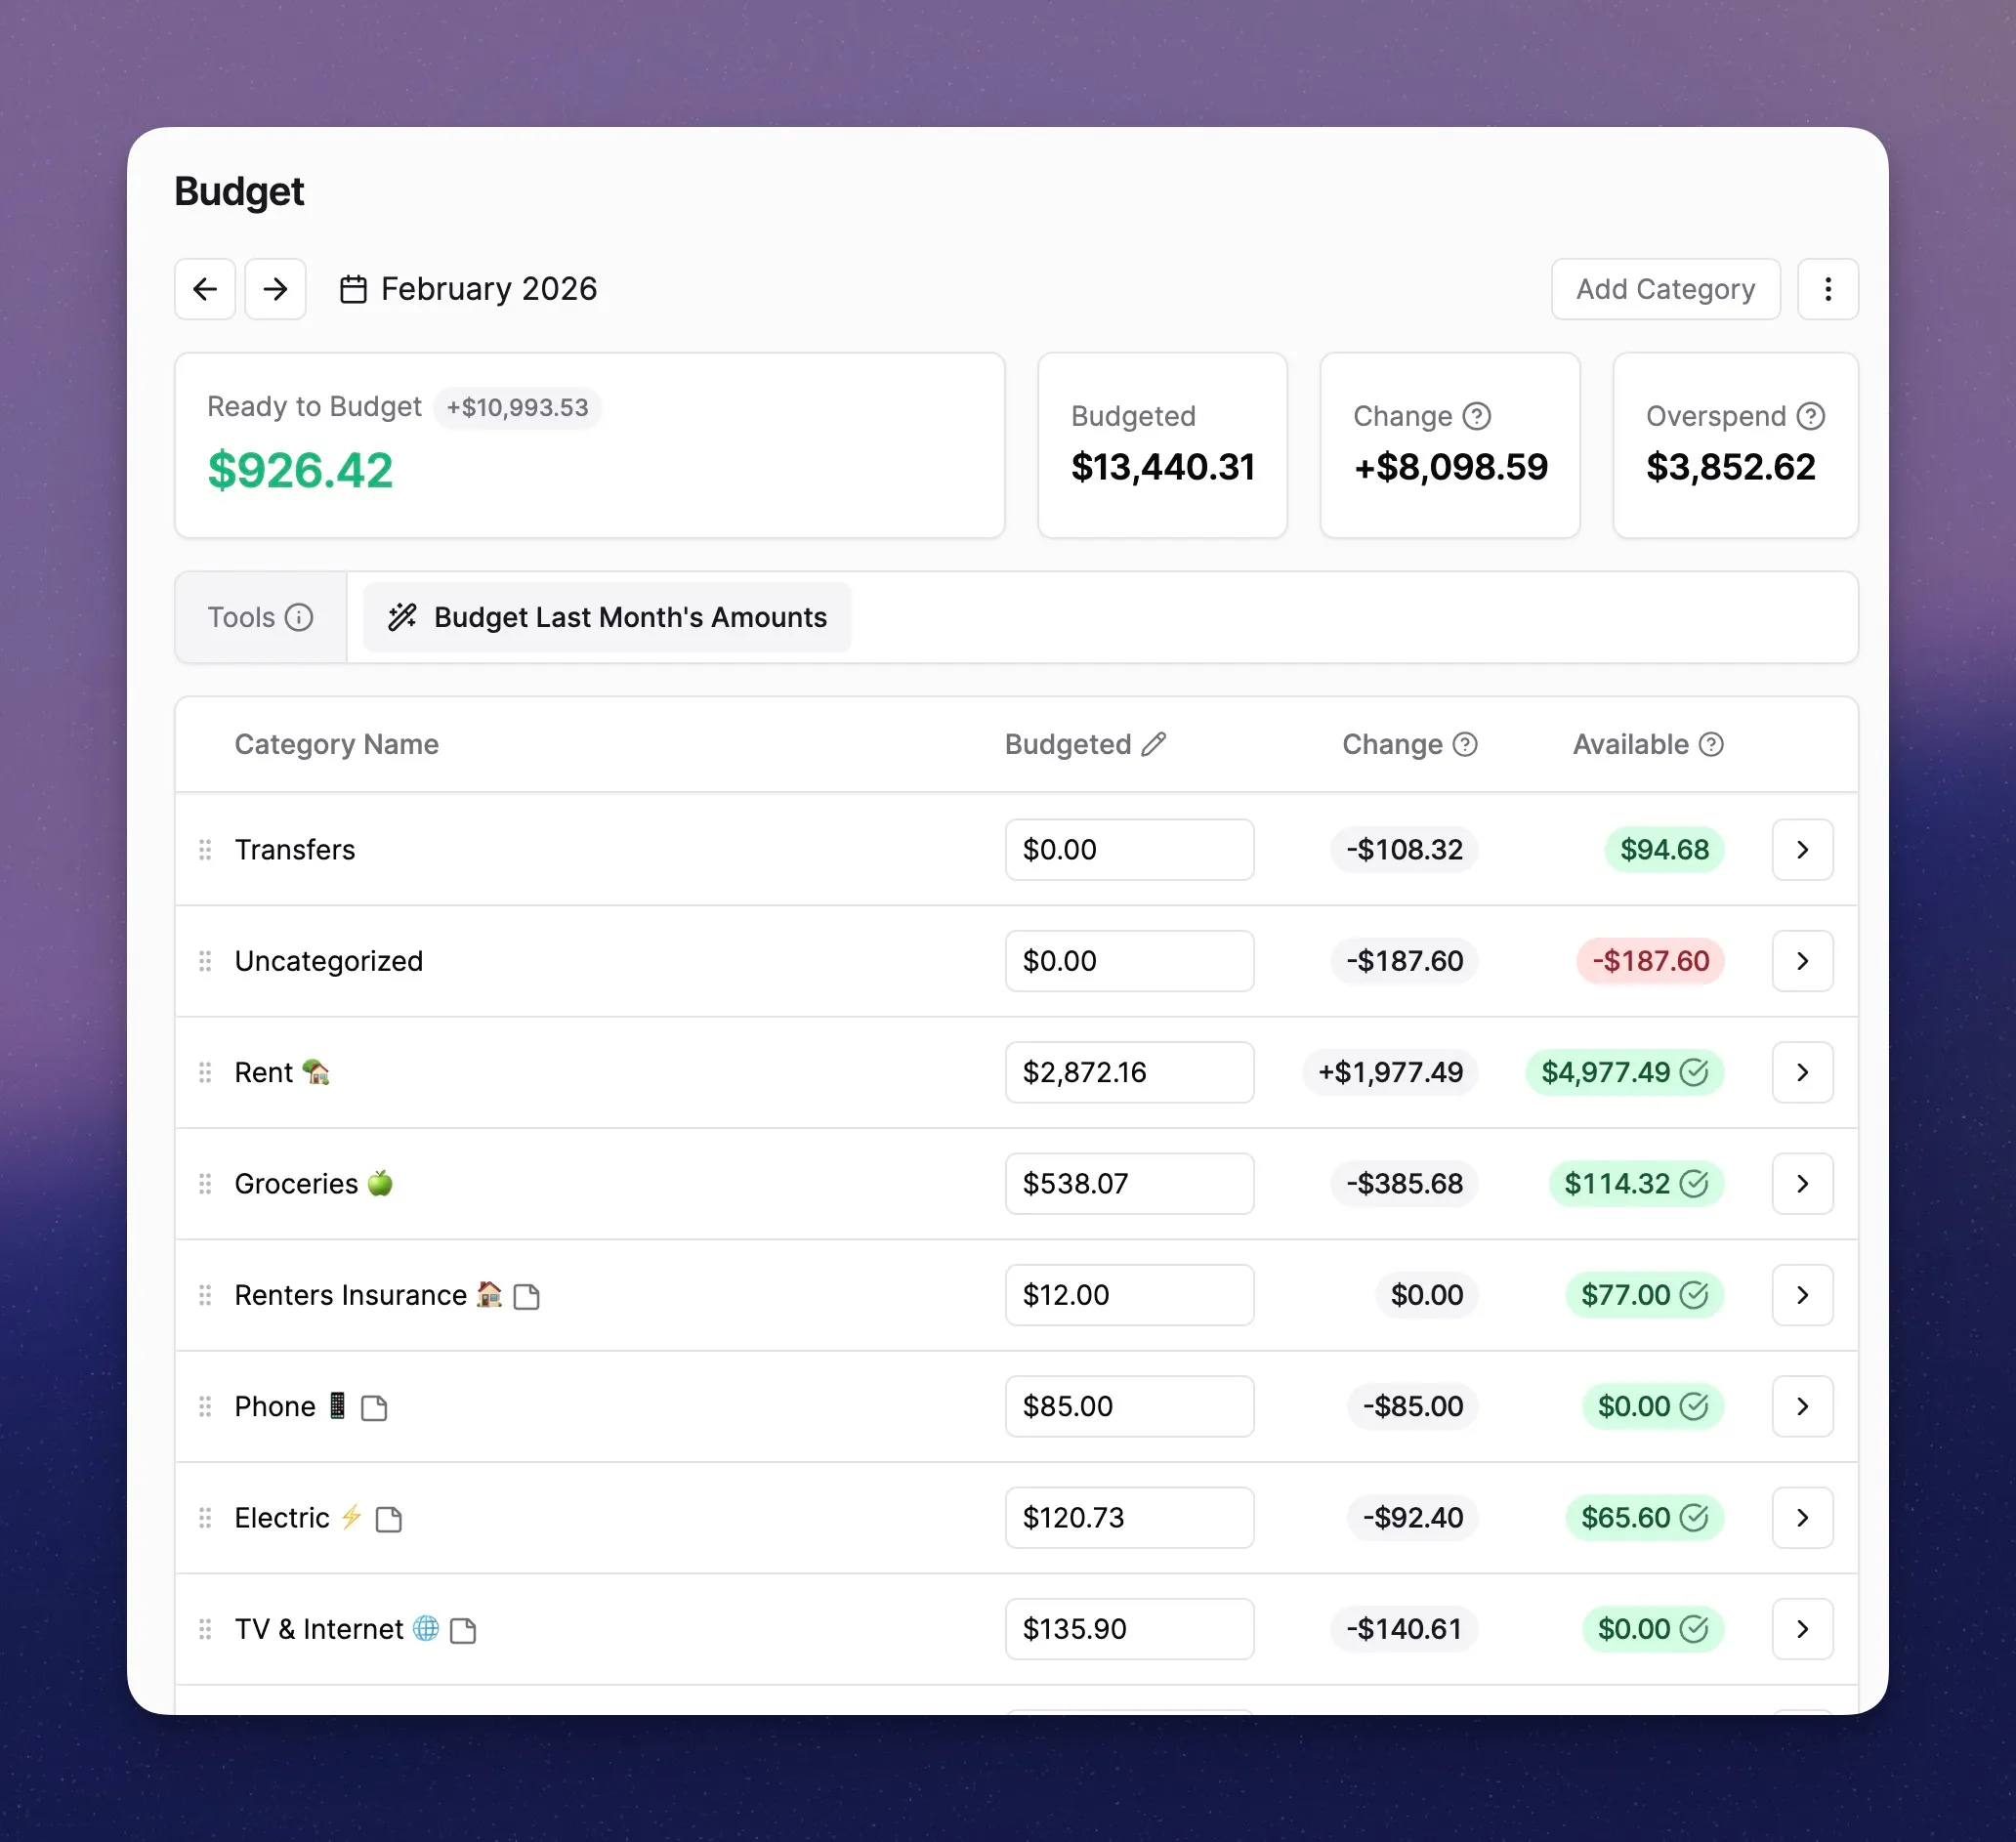
Task: Click the Rent budgeted field $2,872.16
Action: click(x=1129, y=1072)
